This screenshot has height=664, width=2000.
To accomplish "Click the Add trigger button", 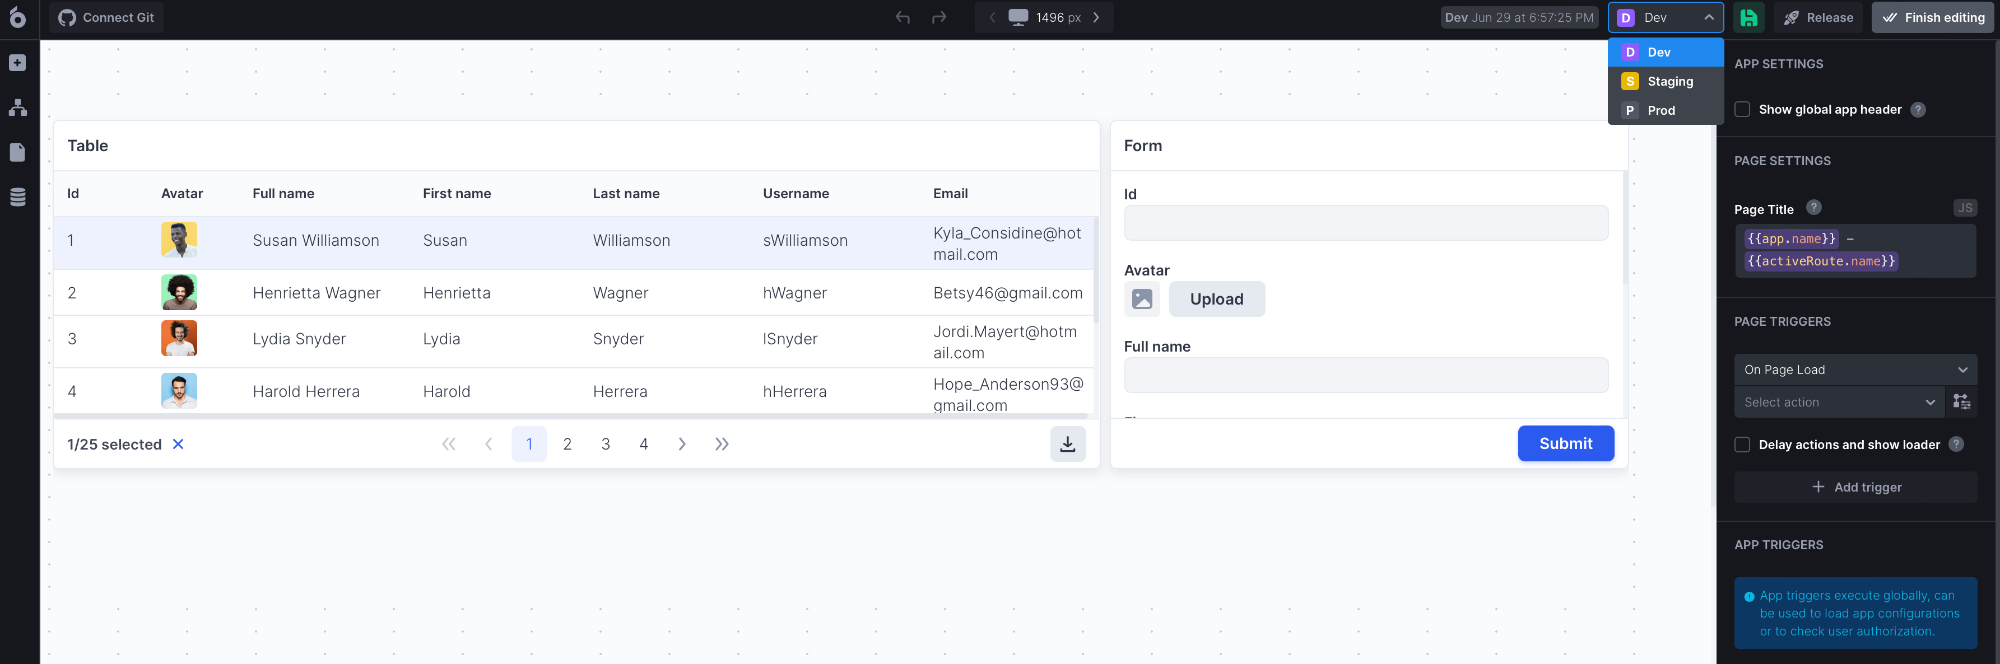I will (x=1855, y=487).
